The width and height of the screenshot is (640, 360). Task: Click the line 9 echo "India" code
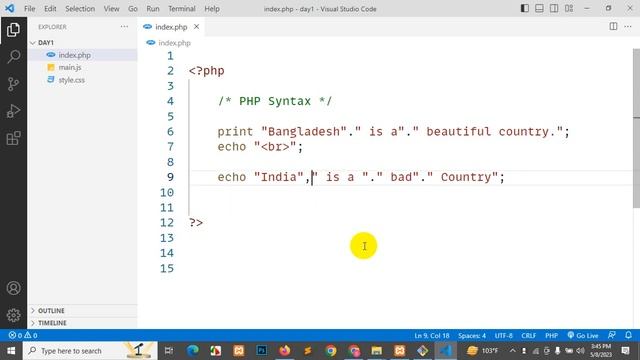point(361,177)
